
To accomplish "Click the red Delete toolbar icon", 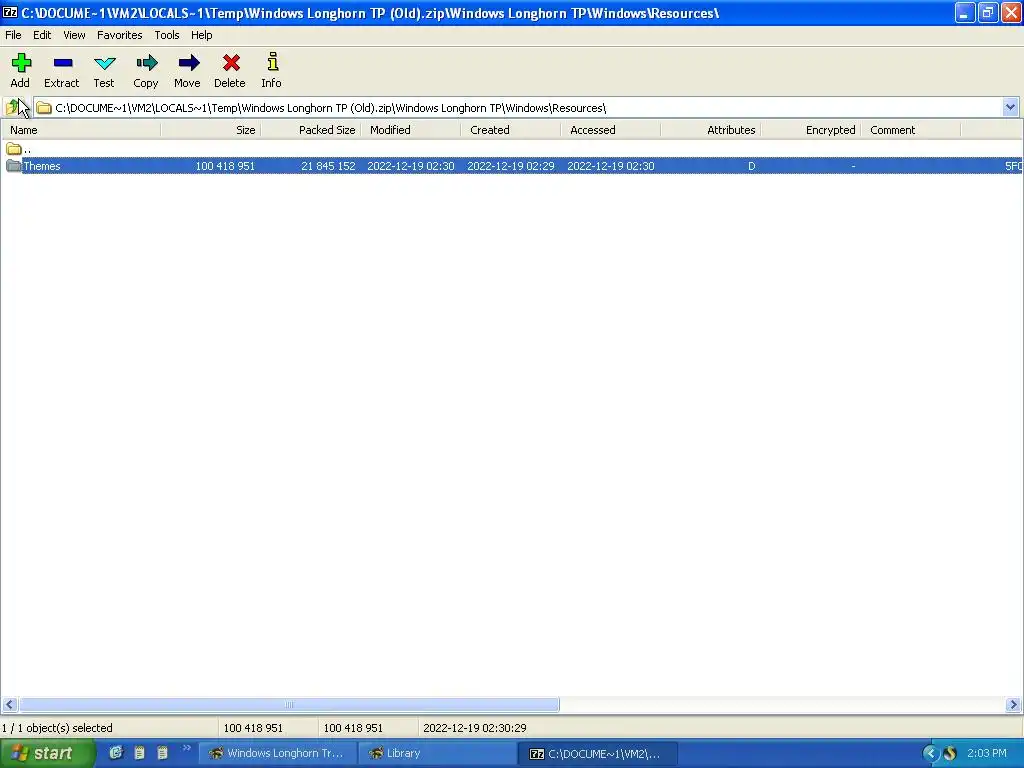I will point(231,63).
